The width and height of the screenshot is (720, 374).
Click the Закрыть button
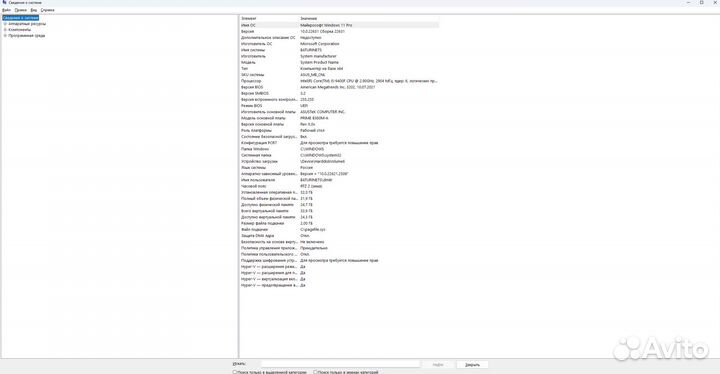pos(472,364)
